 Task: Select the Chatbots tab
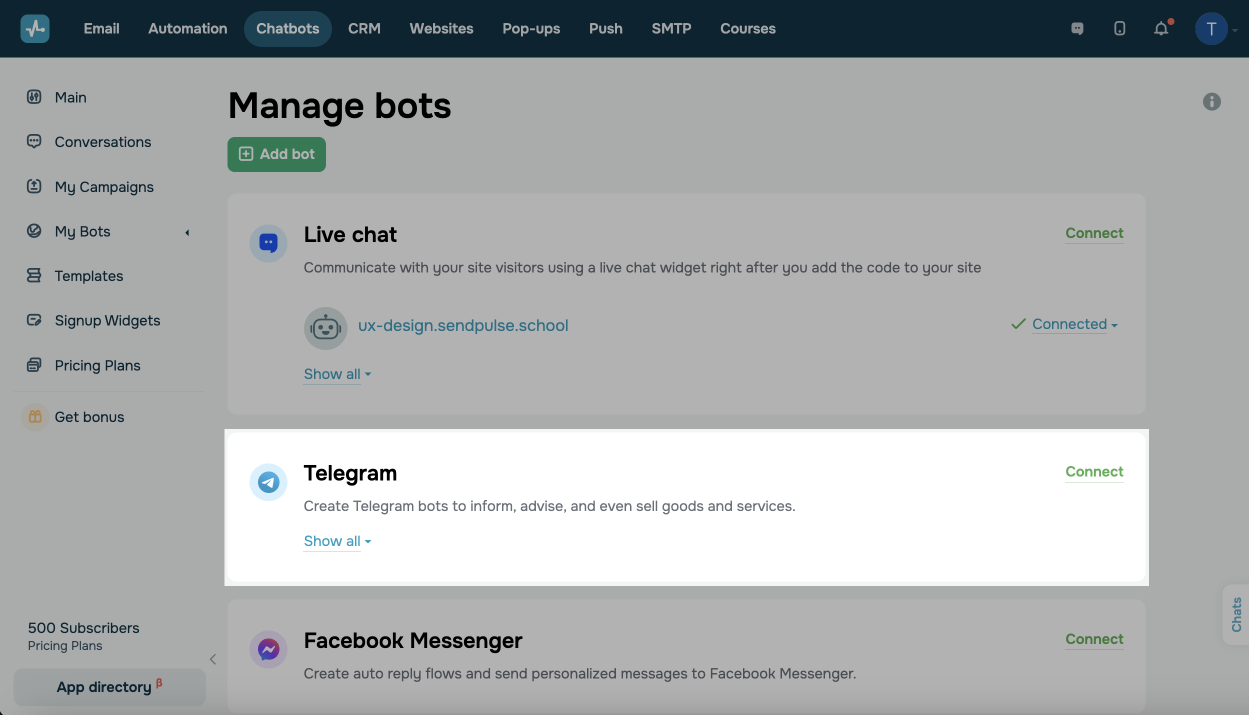pos(288,29)
